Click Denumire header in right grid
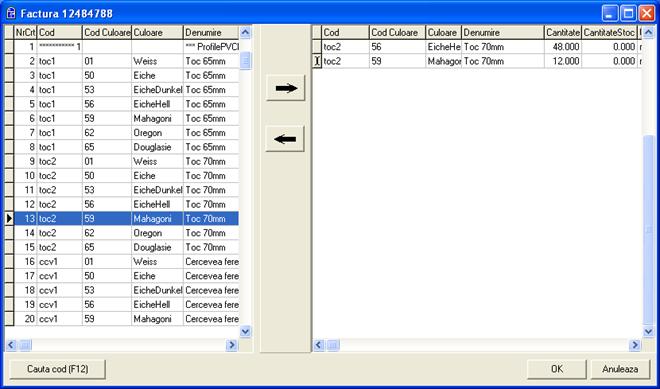 [x=503, y=32]
